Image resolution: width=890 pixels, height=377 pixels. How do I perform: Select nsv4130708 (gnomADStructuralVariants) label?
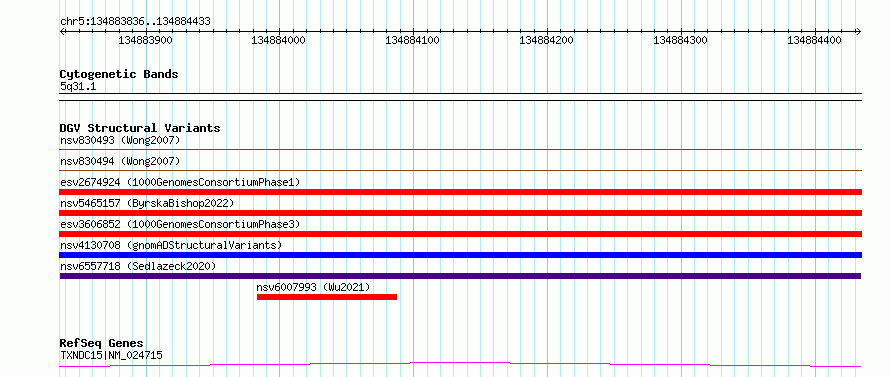coord(171,245)
